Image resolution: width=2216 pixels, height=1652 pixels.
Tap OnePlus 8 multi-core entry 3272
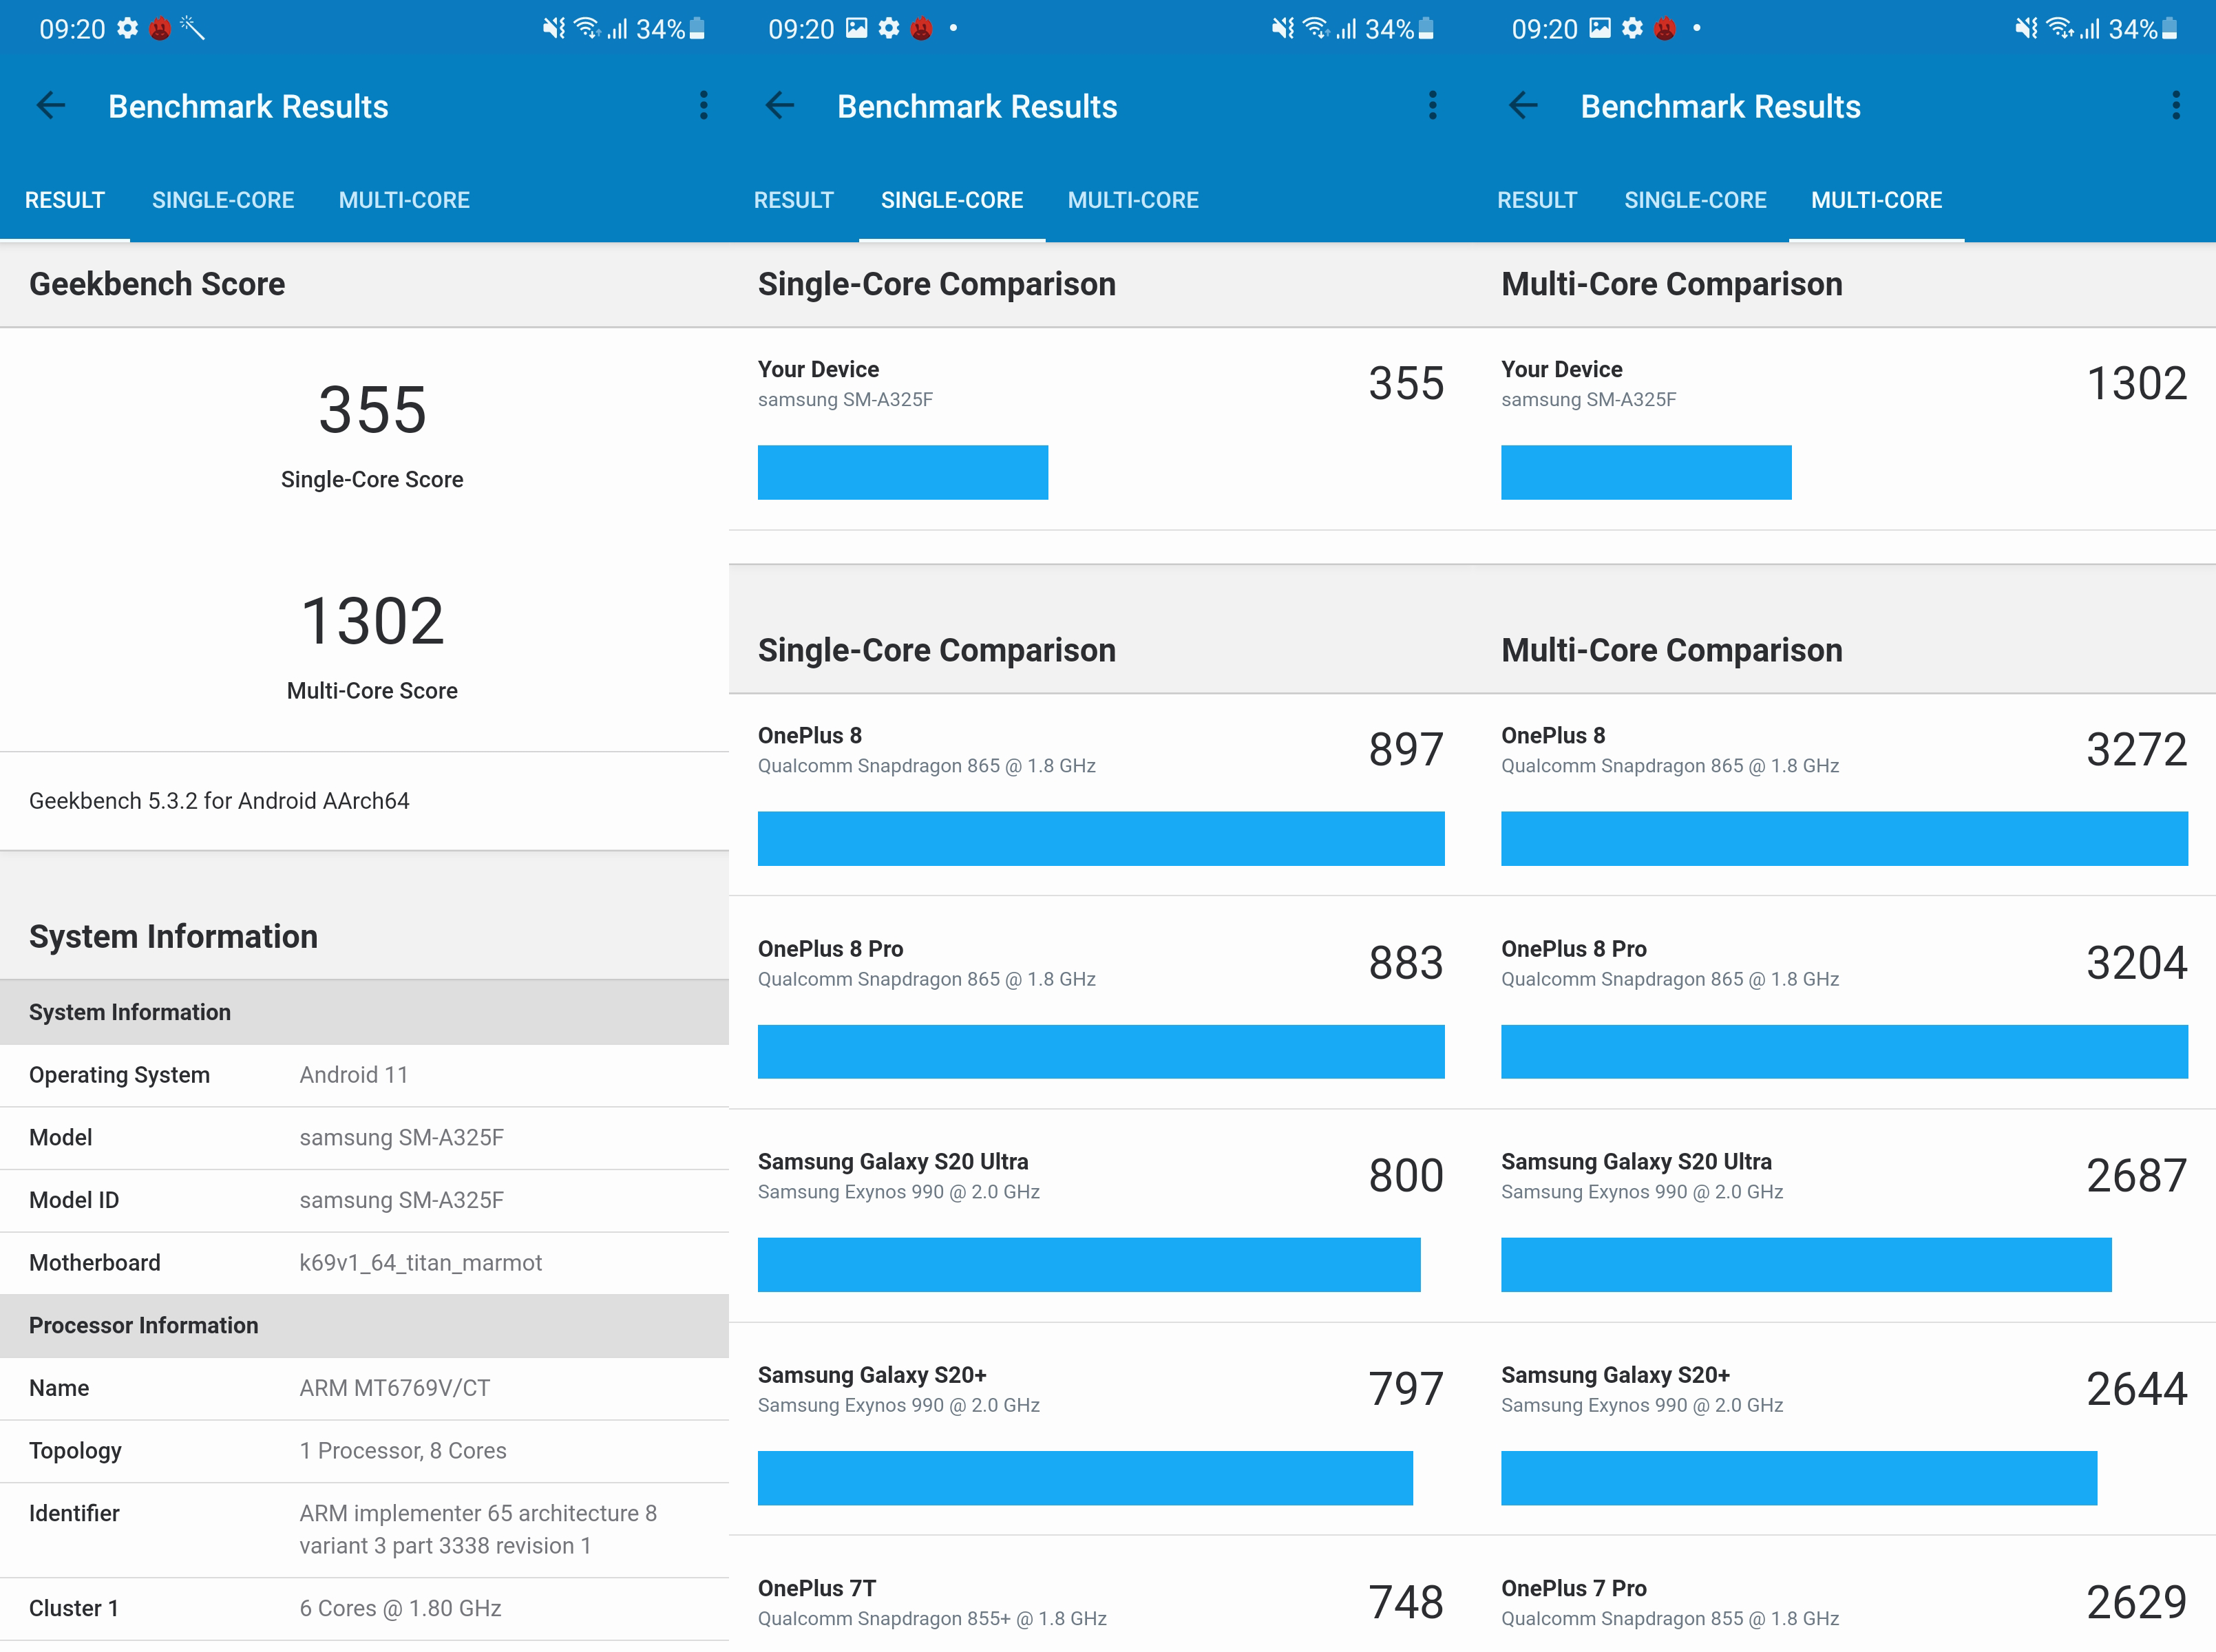coord(1844,794)
